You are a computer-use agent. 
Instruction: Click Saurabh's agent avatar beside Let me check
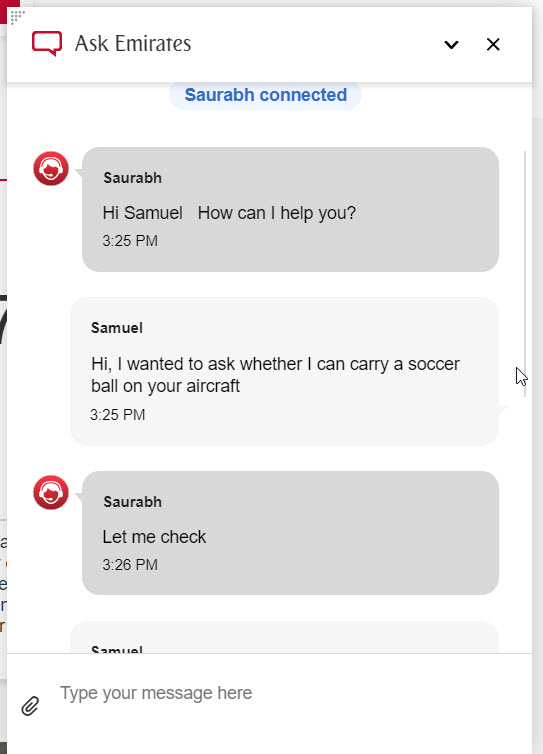51,492
